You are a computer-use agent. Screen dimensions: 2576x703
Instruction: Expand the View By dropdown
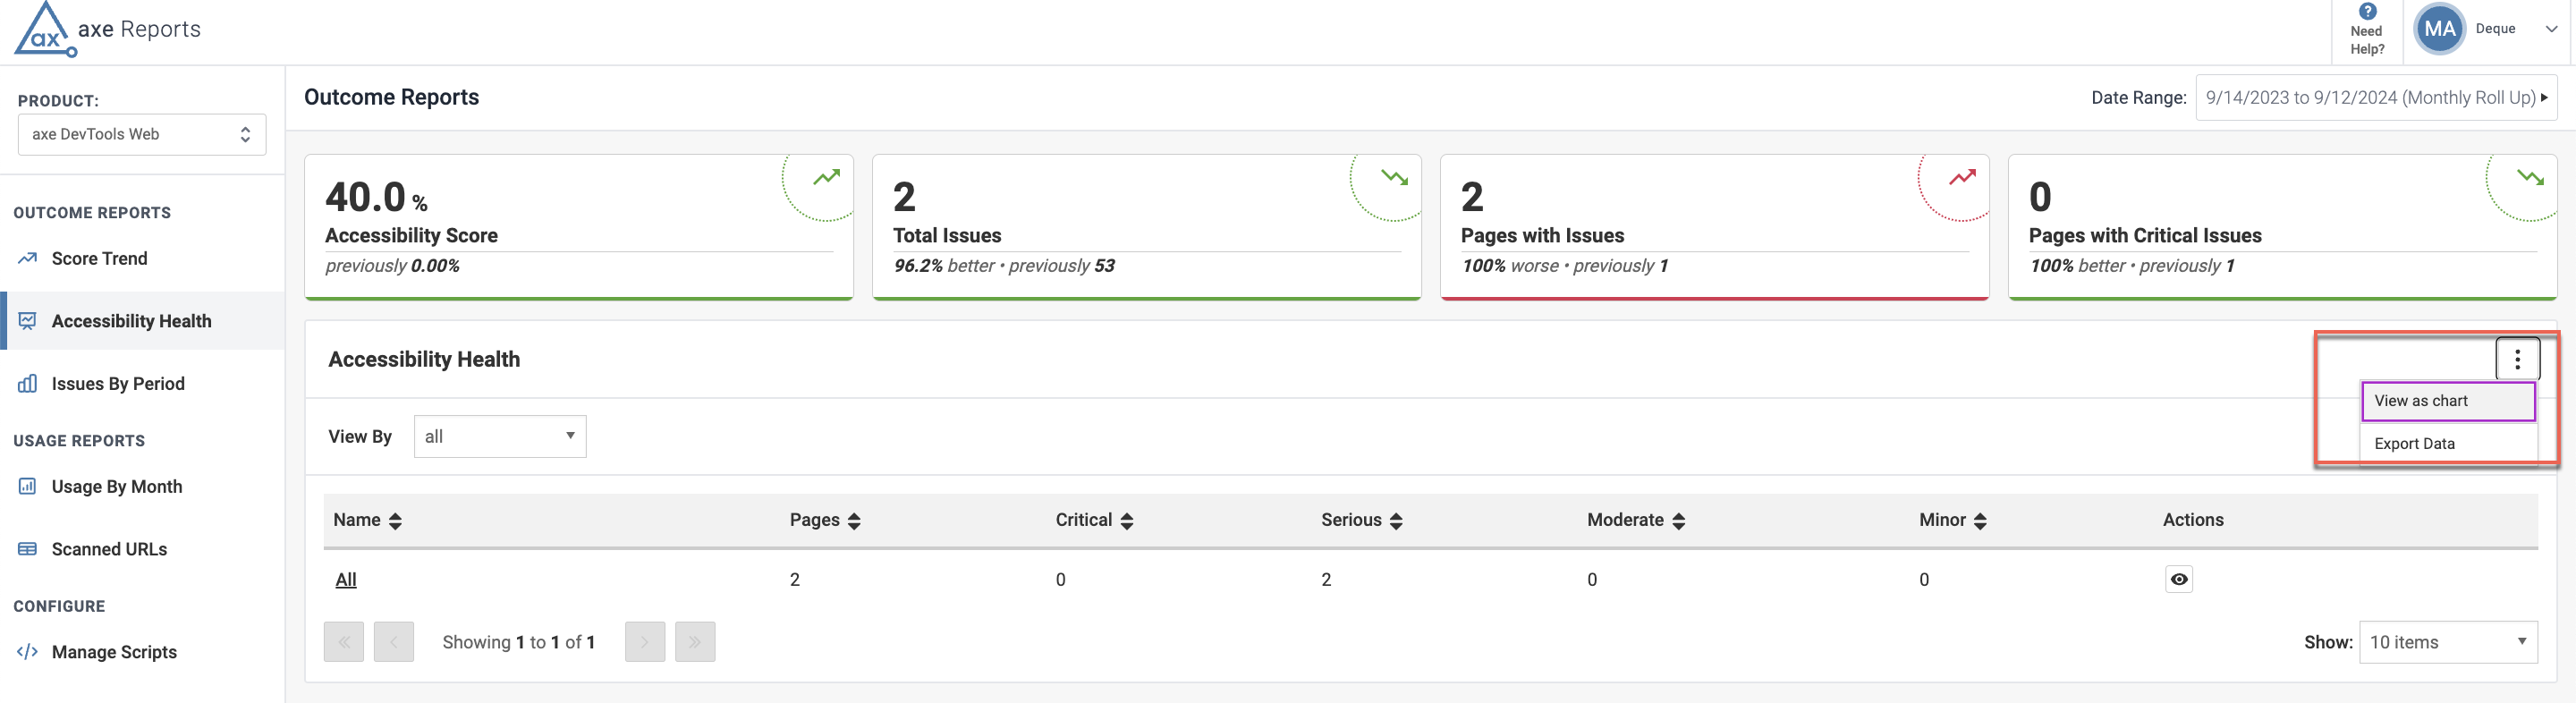coord(499,437)
